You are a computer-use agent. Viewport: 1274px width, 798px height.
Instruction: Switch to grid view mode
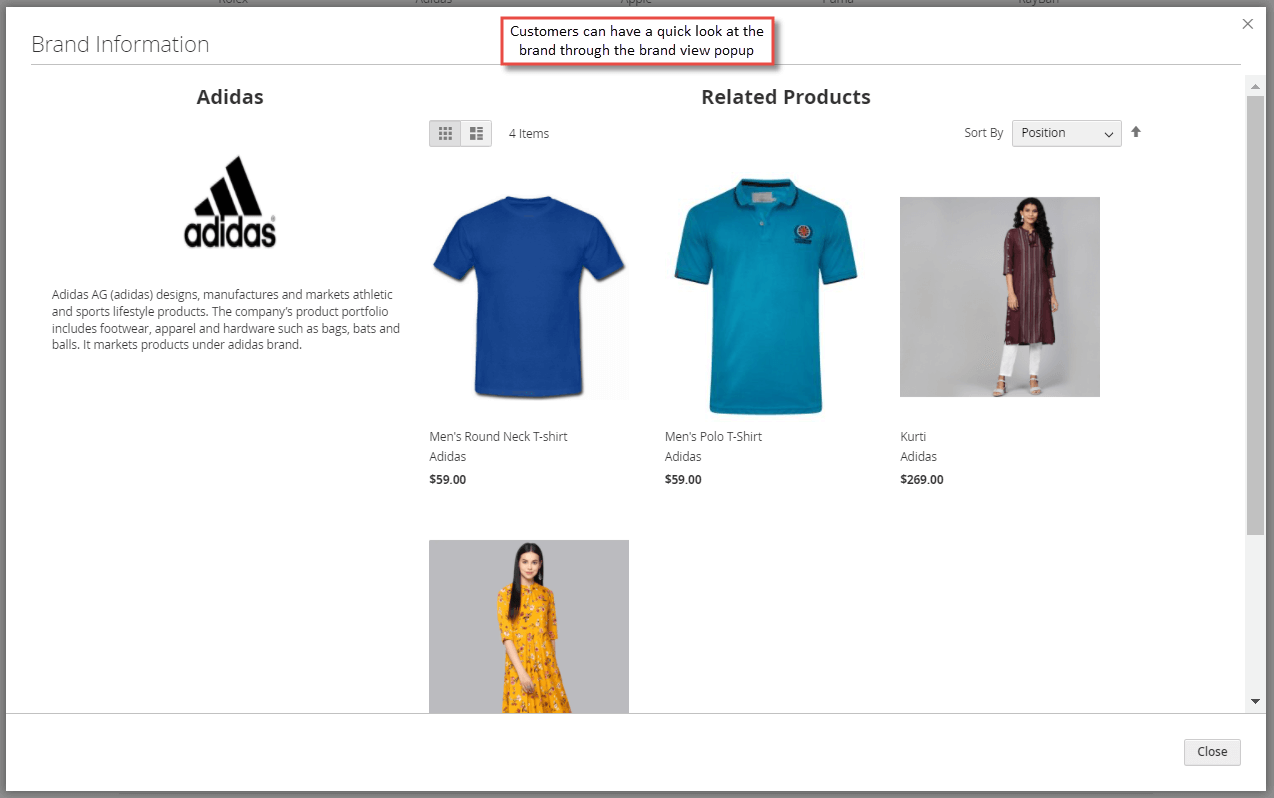point(445,133)
